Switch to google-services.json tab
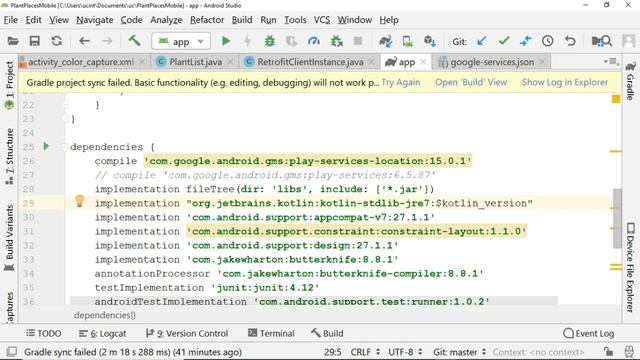 pyautogui.click(x=492, y=62)
